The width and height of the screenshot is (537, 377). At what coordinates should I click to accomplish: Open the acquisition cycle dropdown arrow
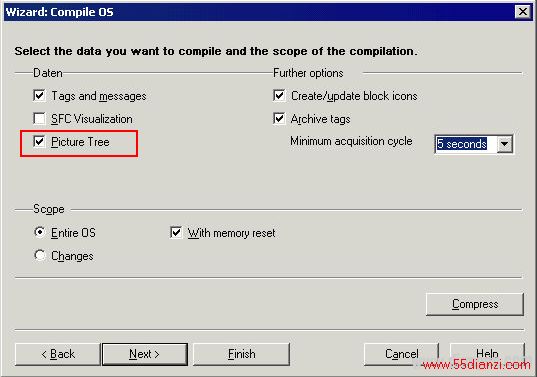point(504,144)
